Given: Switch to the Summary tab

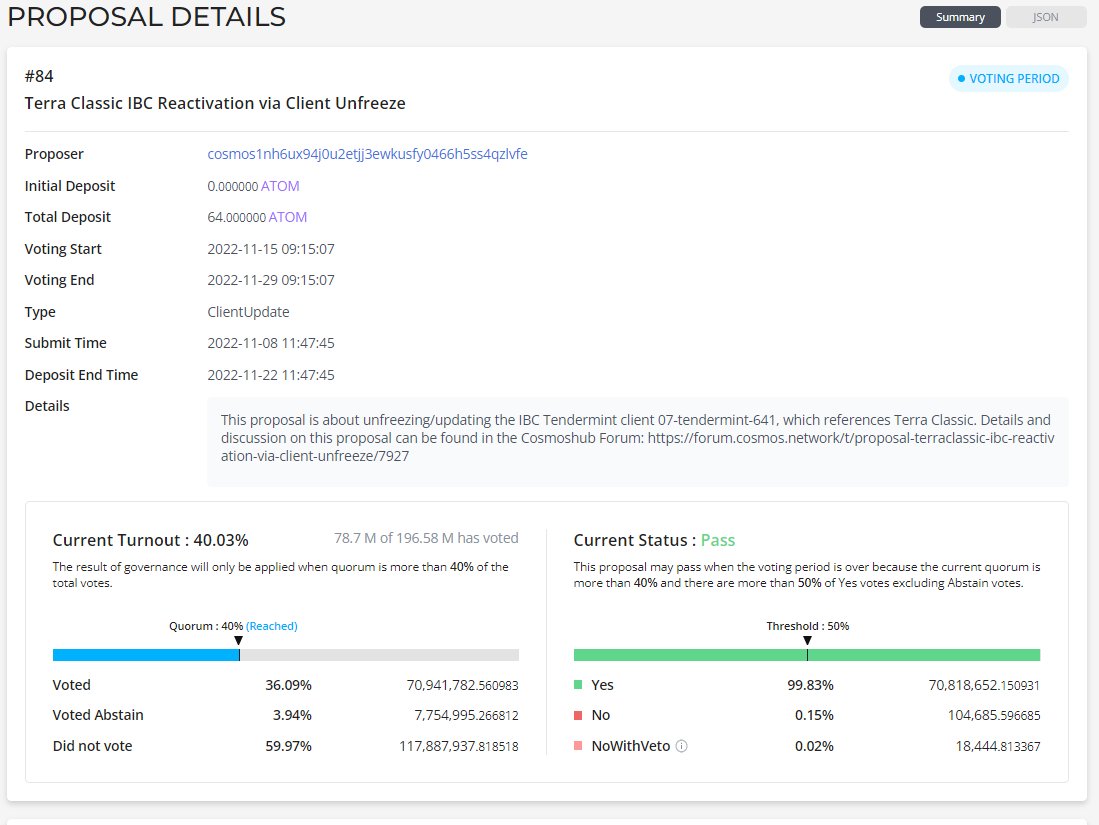Looking at the screenshot, I should pyautogui.click(x=960, y=17).
